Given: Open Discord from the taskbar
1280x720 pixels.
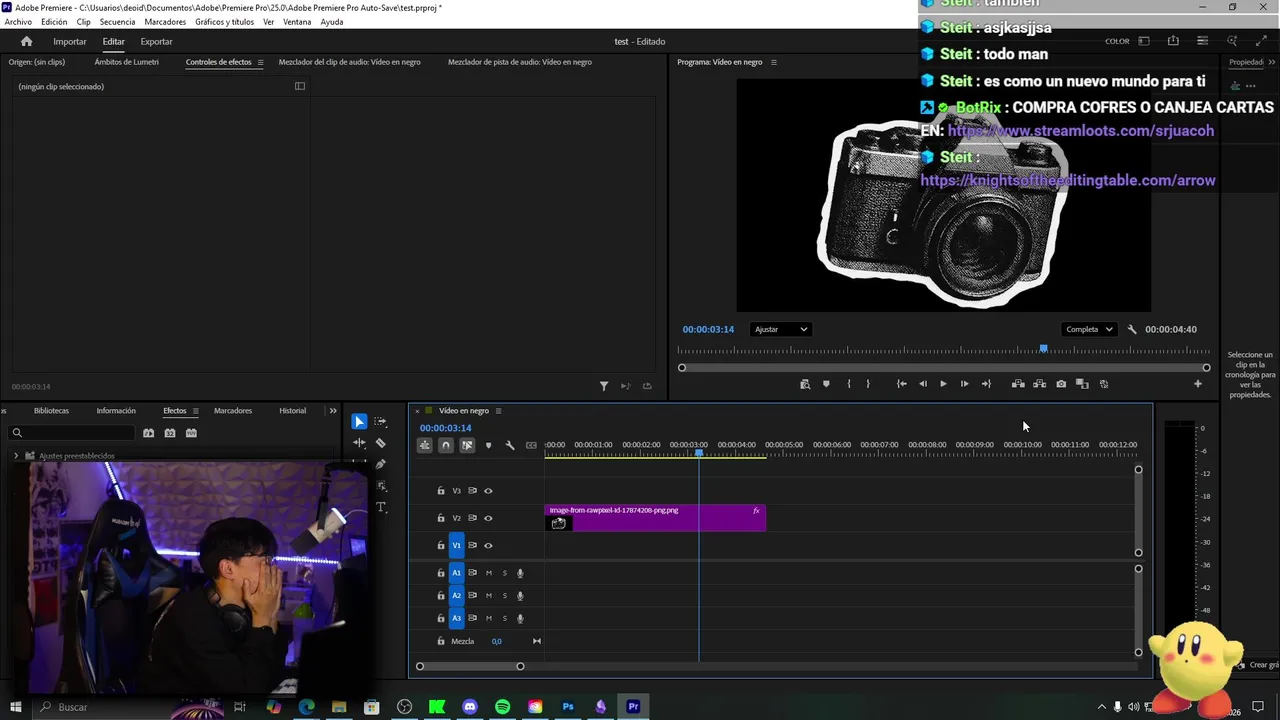Looking at the screenshot, I should (x=470, y=707).
